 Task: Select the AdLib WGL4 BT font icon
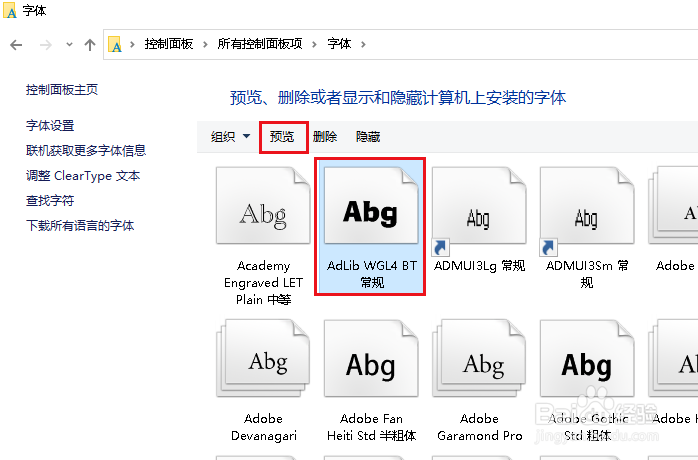pos(371,205)
